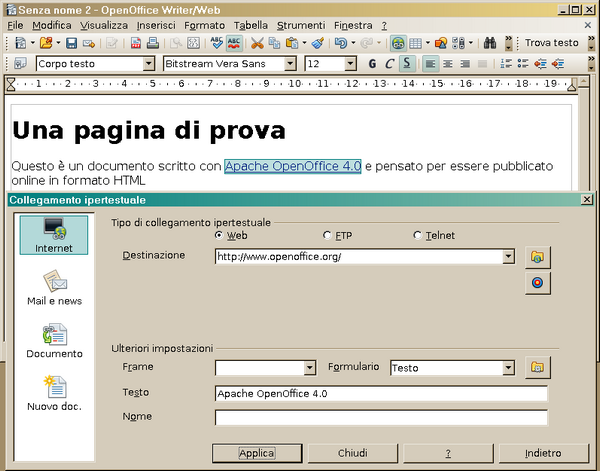Image resolution: width=600 pixels, height=471 pixels.
Task: Expand the Formulario dropdown showing Testo
Action: pyautogui.click(x=510, y=368)
